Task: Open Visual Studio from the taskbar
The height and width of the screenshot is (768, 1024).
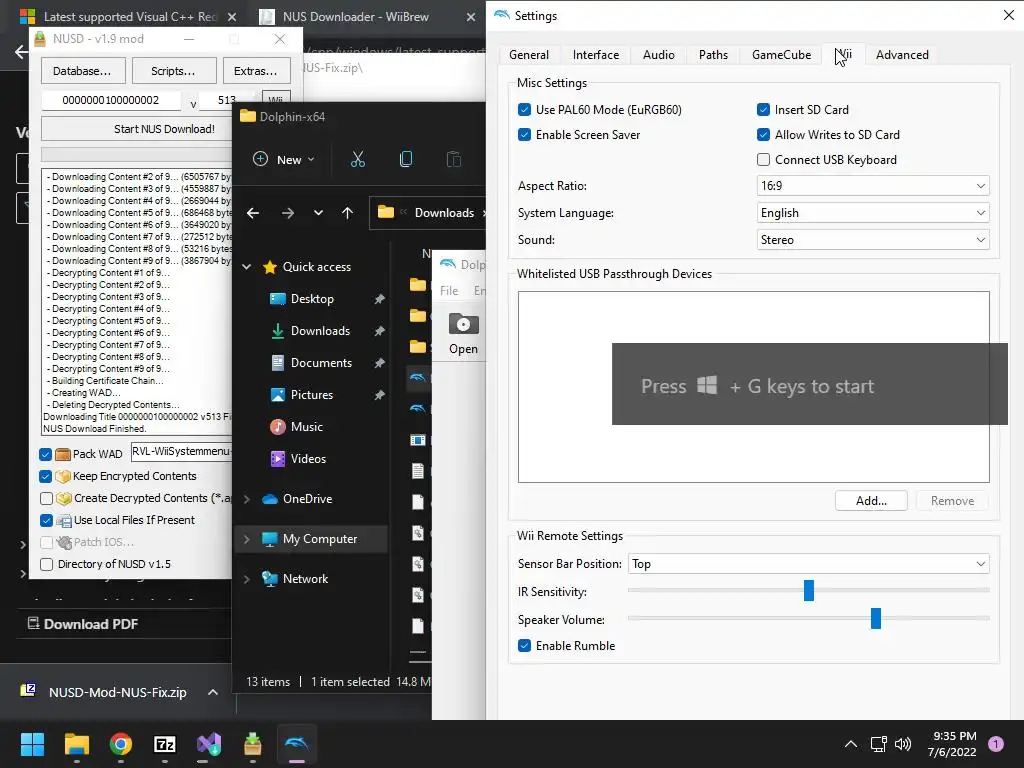Action: pyautogui.click(x=209, y=744)
